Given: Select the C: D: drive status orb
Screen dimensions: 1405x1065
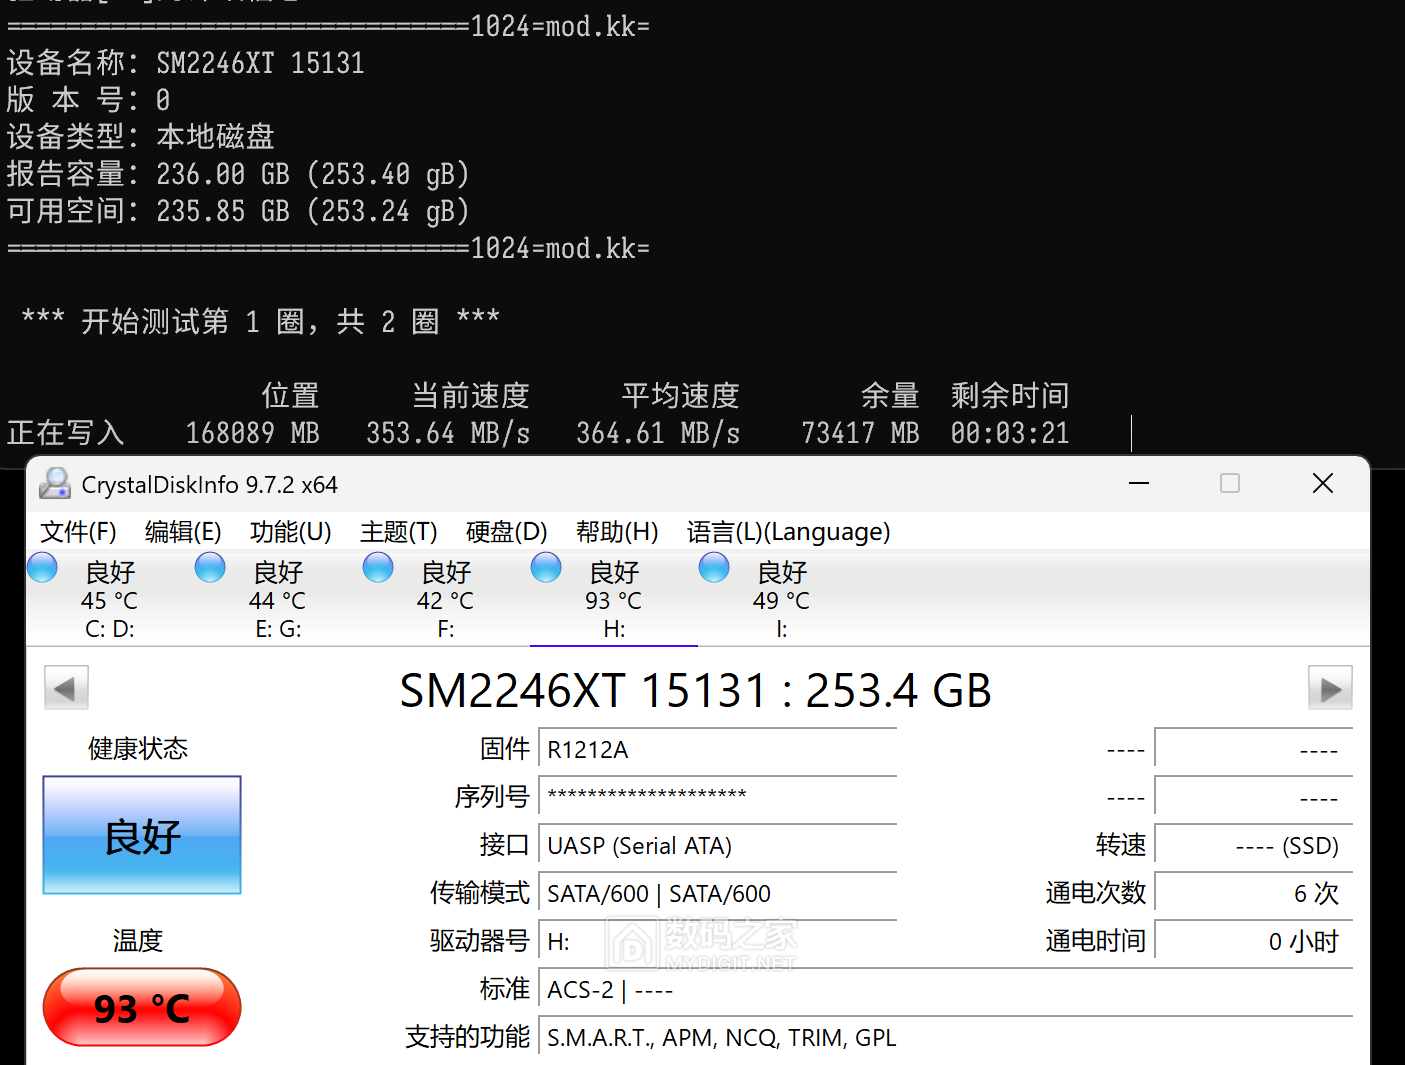Looking at the screenshot, I should point(42,568).
